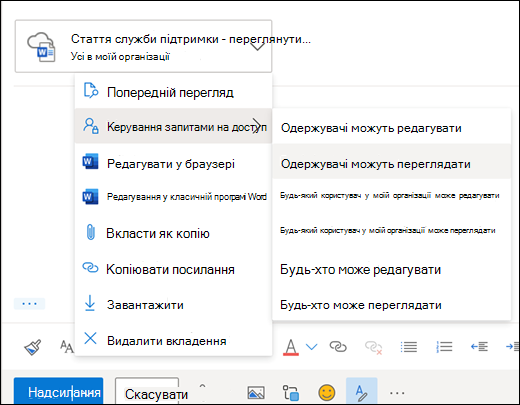This screenshot has height=405, width=520.
Task: Click the format painter brush icon
Action: click(x=32, y=347)
